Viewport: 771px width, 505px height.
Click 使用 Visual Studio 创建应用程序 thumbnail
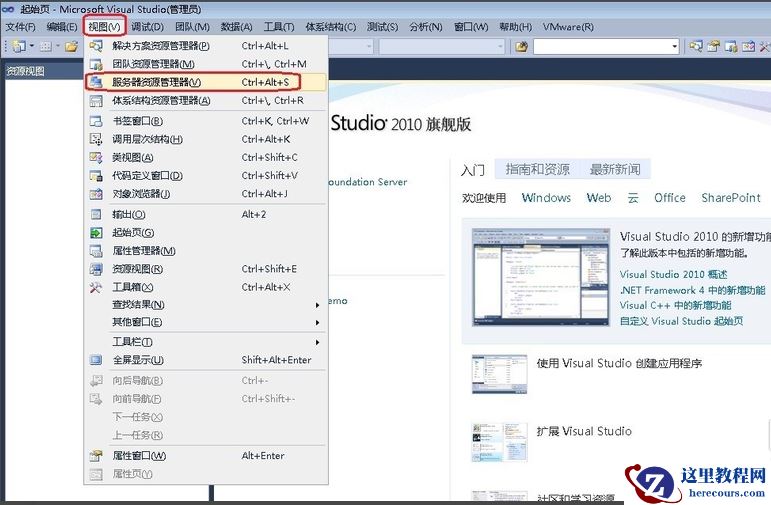pos(499,374)
